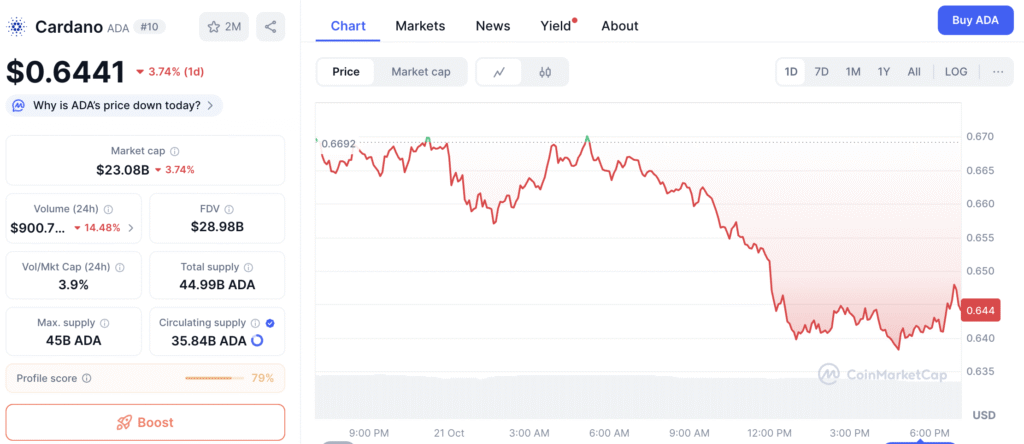
Task: Select the 1Y time range
Action: [x=884, y=72]
